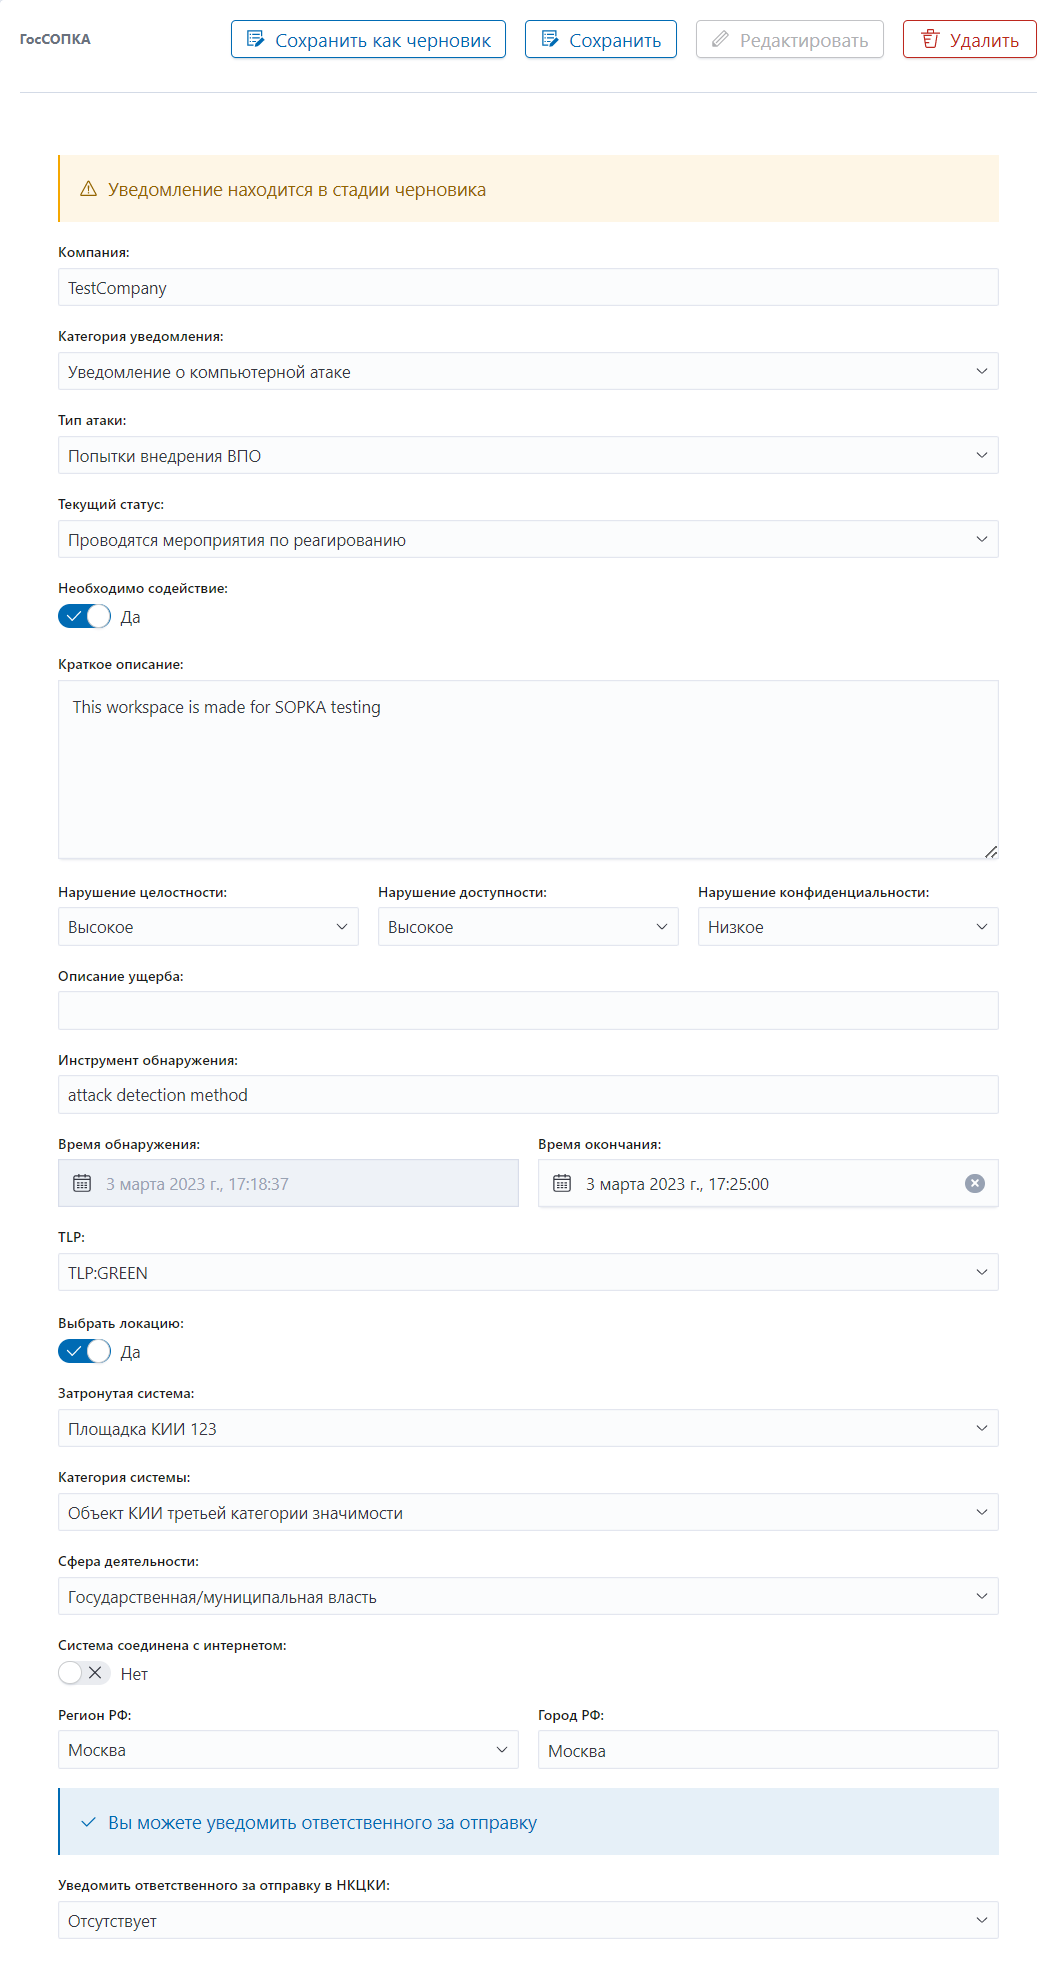
Task: Click the draft icon on Сохранить как черновик
Action: tap(256, 39)
